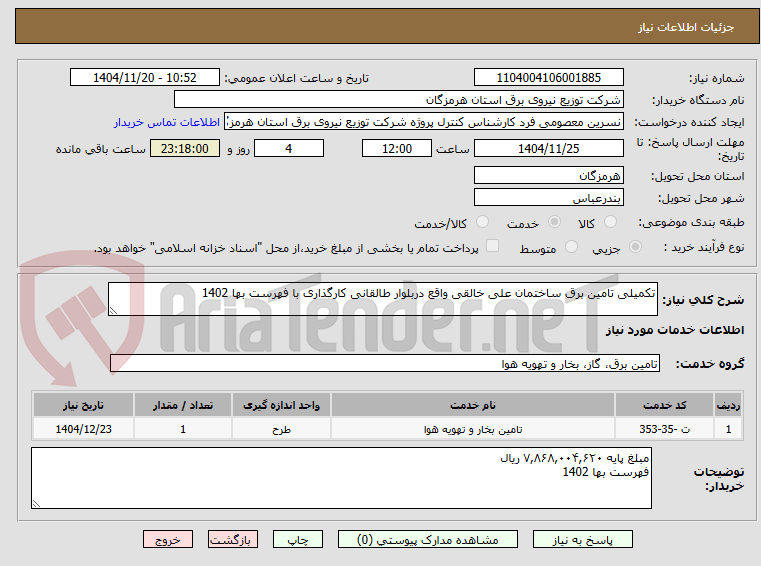Select the کالا/خدمت radio button
761x566 pixels.
(482, 222)
